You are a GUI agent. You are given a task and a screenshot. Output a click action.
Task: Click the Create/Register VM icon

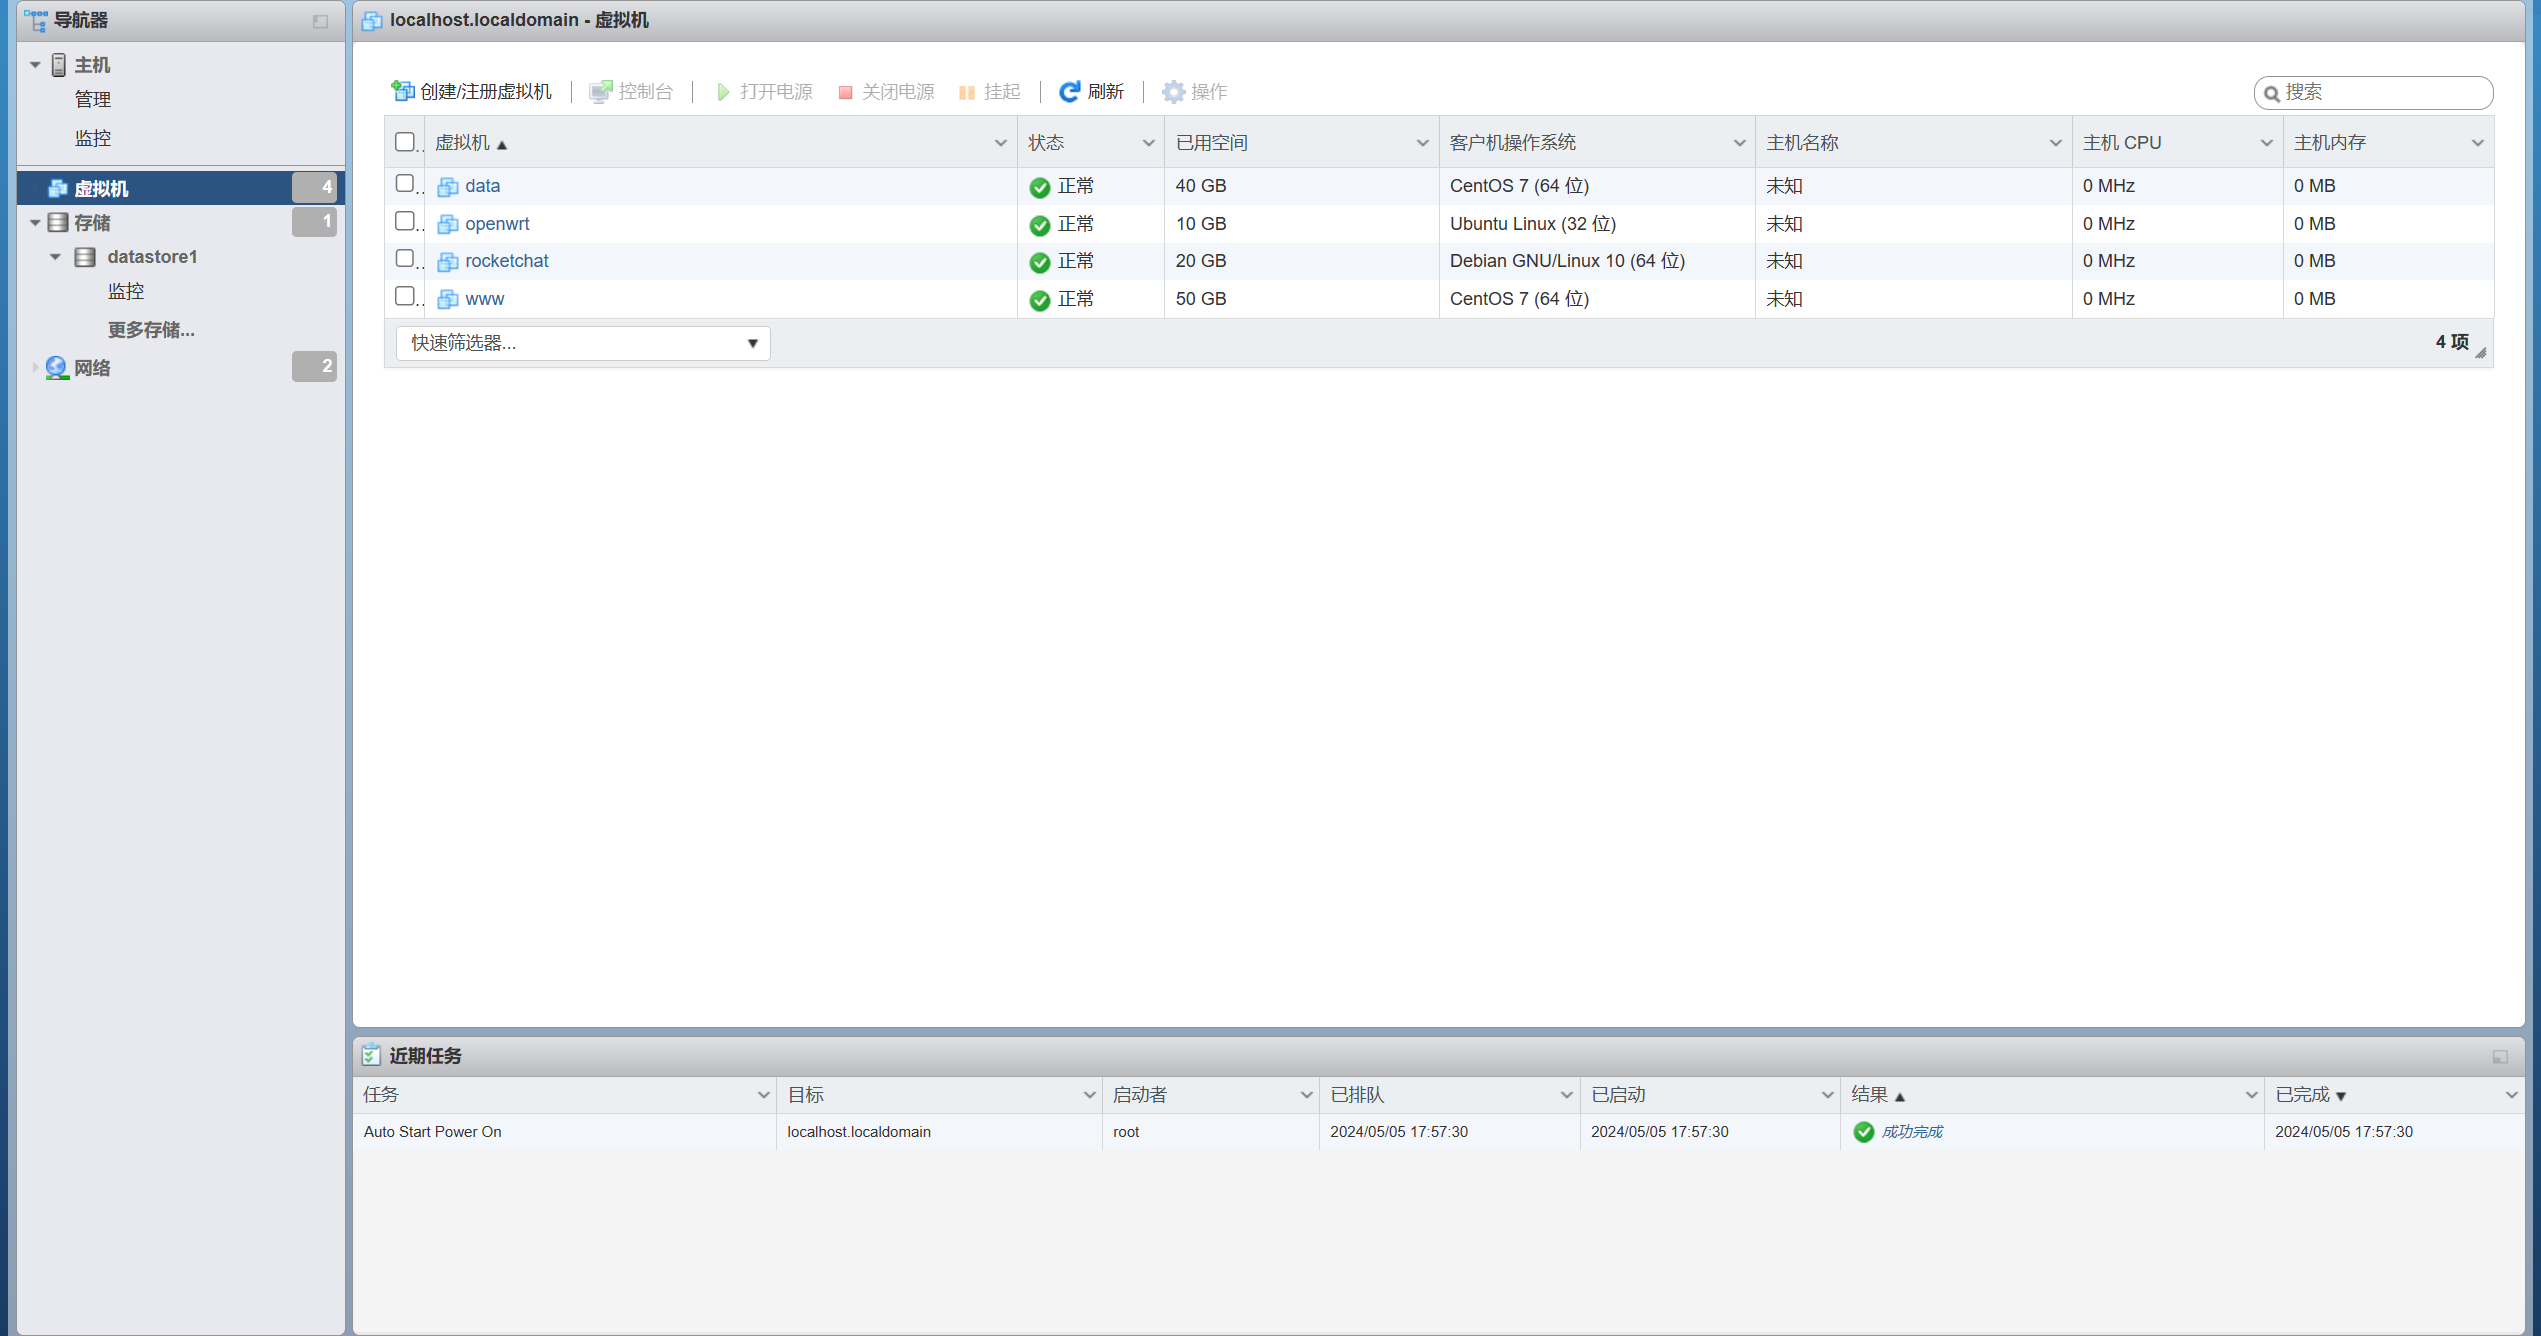coord(403,91)
